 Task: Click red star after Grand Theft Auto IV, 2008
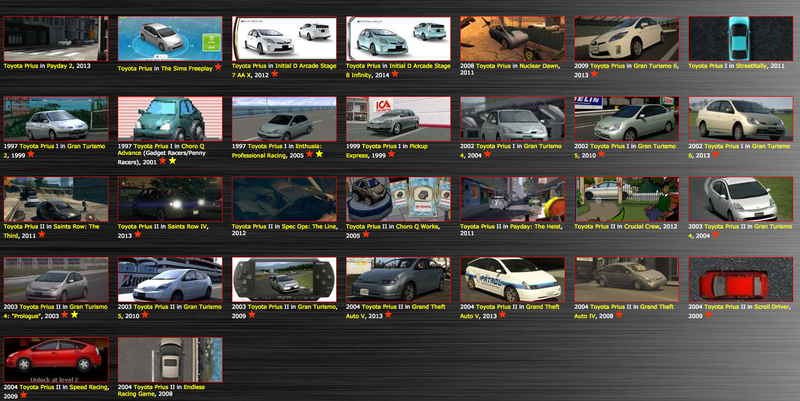point(619,315)
